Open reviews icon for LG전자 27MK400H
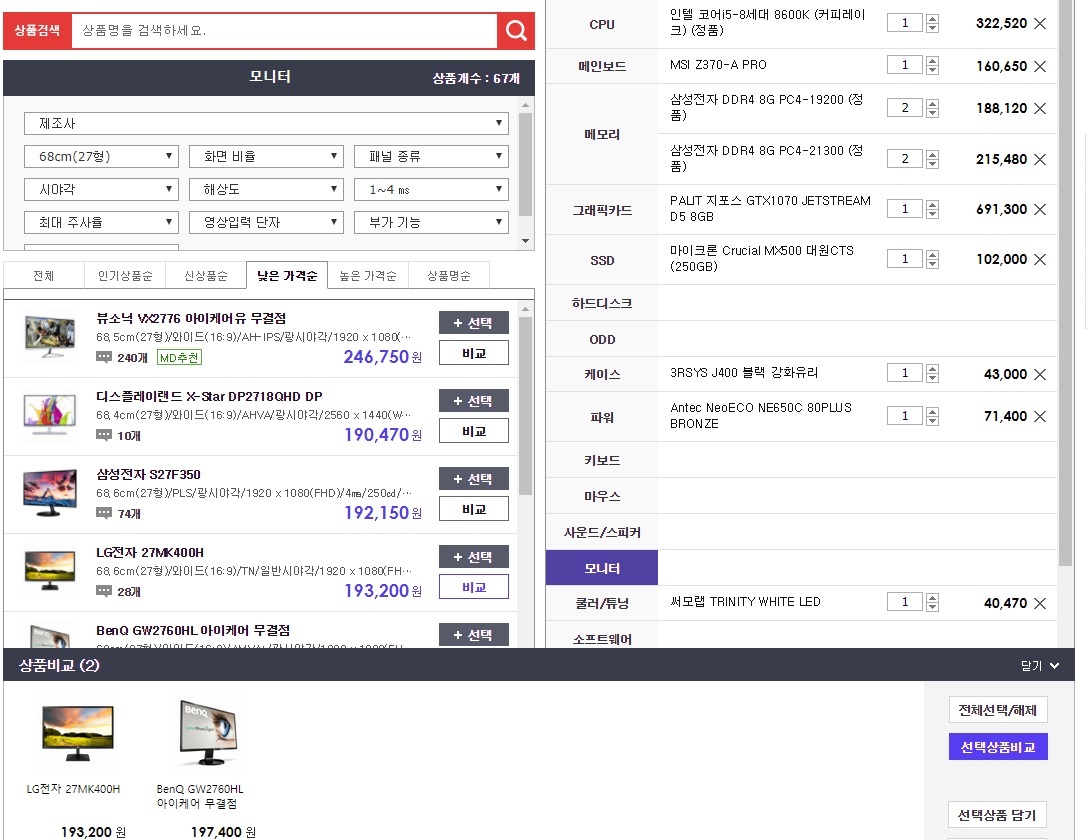The image size is (1087, 840). [104, 591]
